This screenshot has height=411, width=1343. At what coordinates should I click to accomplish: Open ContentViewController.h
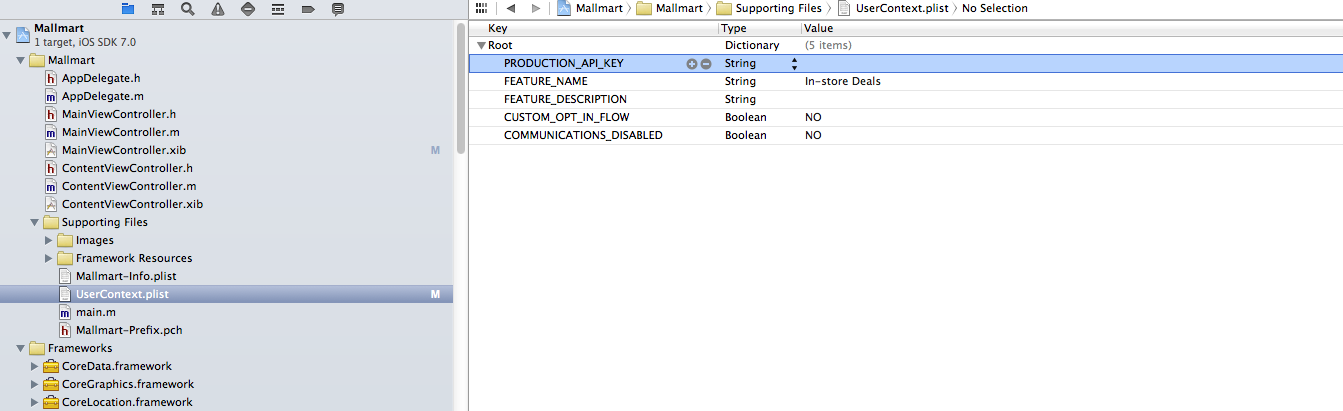tap(127, 168)
